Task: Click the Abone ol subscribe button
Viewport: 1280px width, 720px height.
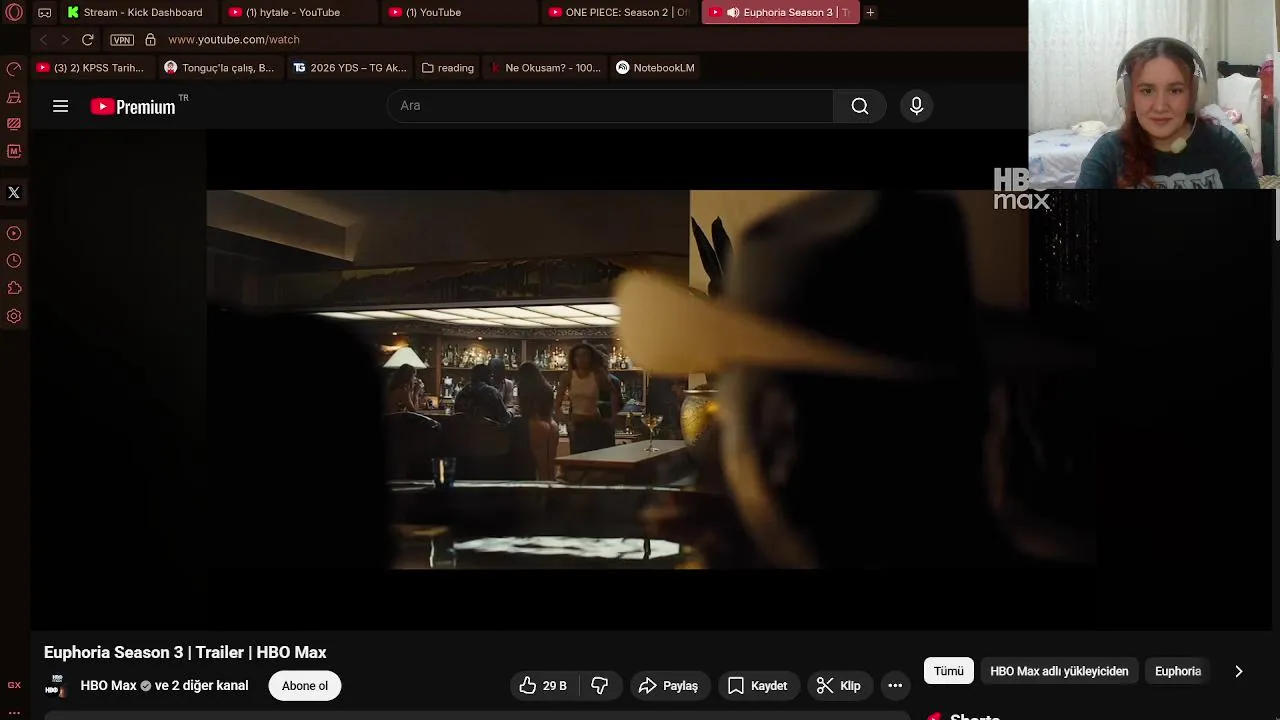Action: pos(305,686)
